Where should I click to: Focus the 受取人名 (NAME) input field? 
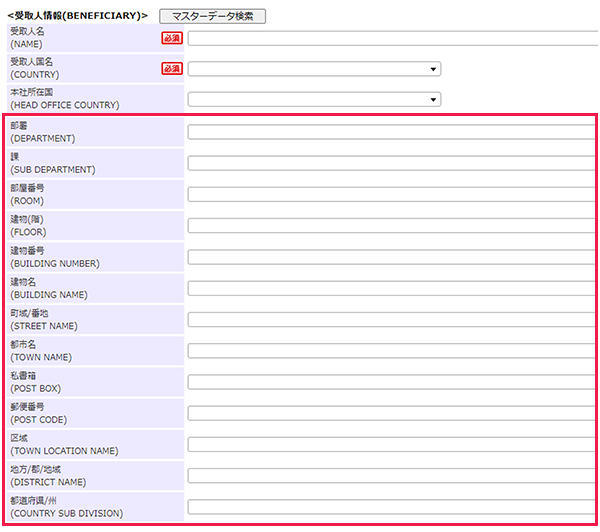390,39
